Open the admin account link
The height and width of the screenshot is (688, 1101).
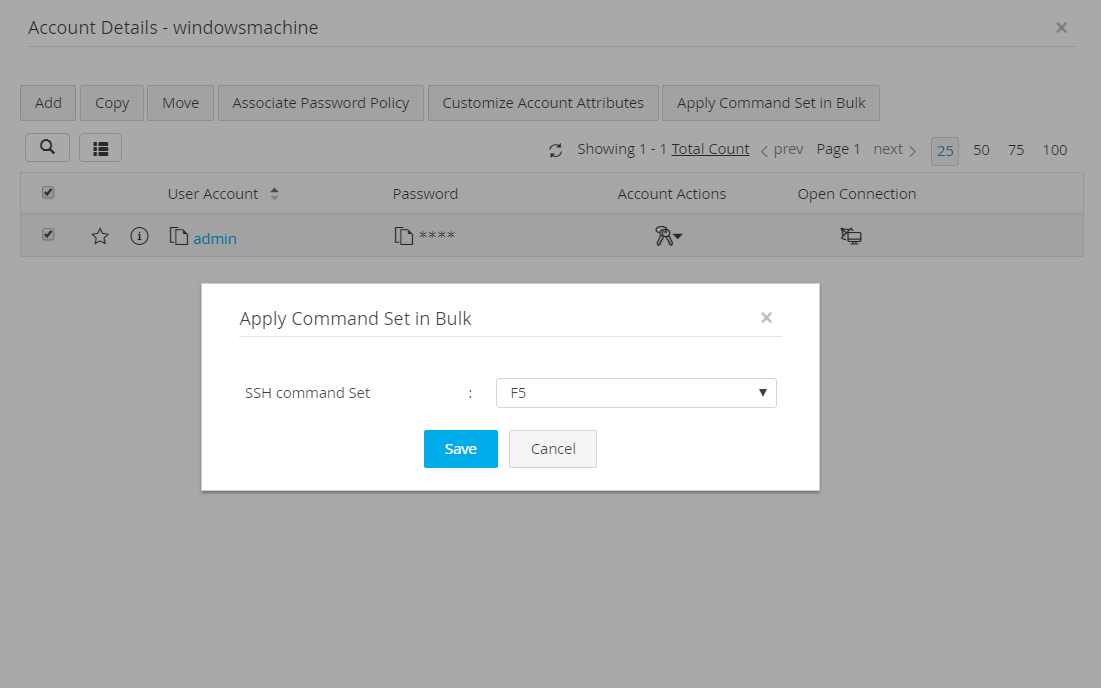pos(215,239)
